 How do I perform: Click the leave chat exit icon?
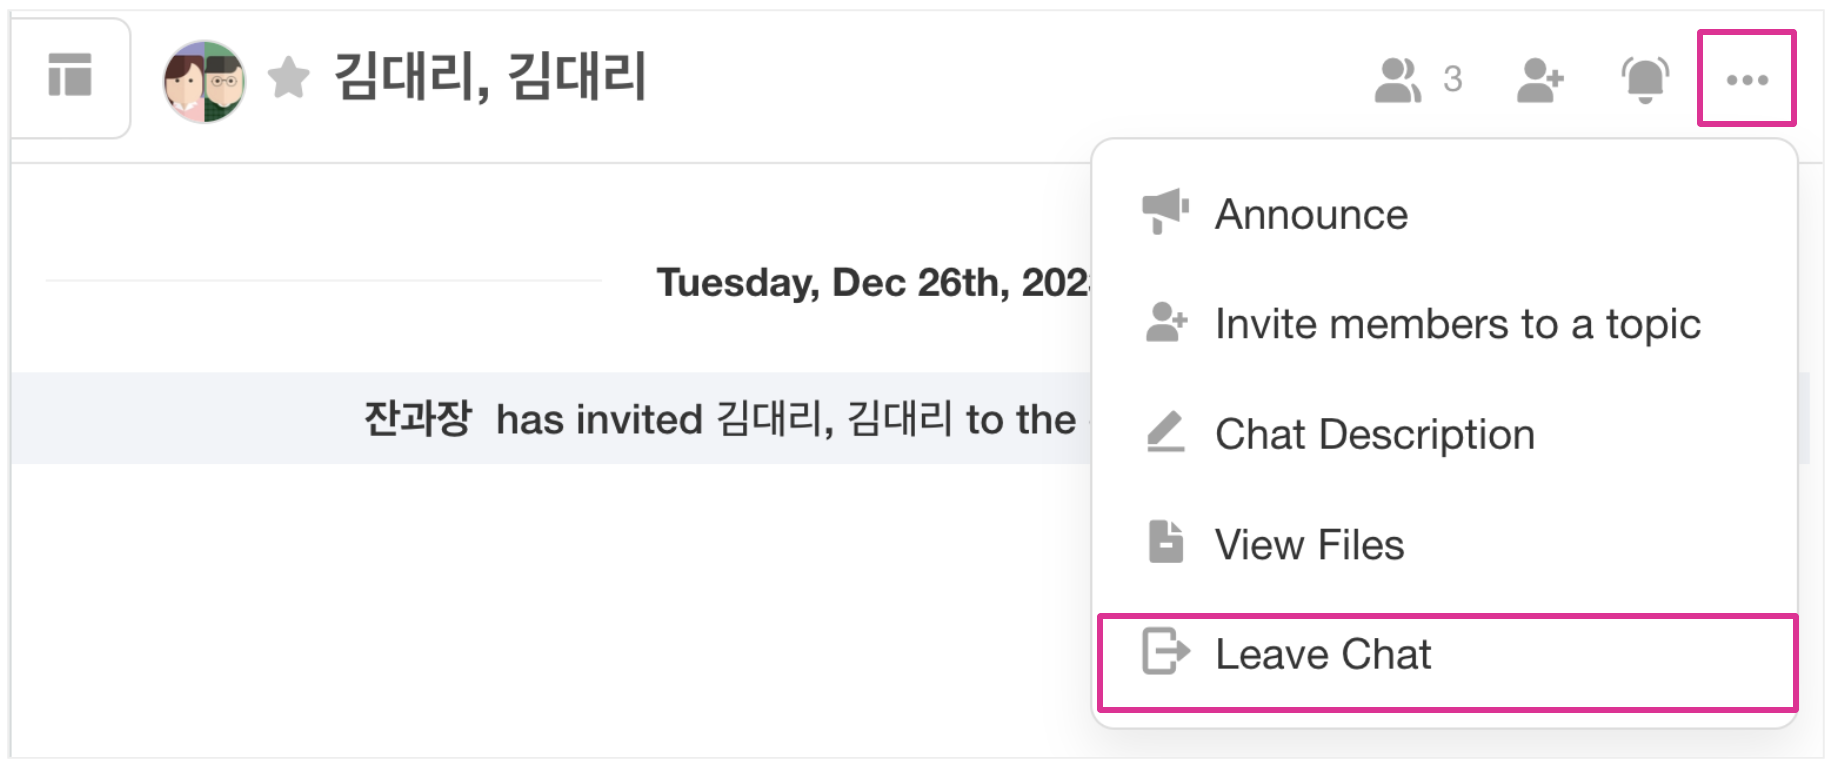tap(1165, 652)
